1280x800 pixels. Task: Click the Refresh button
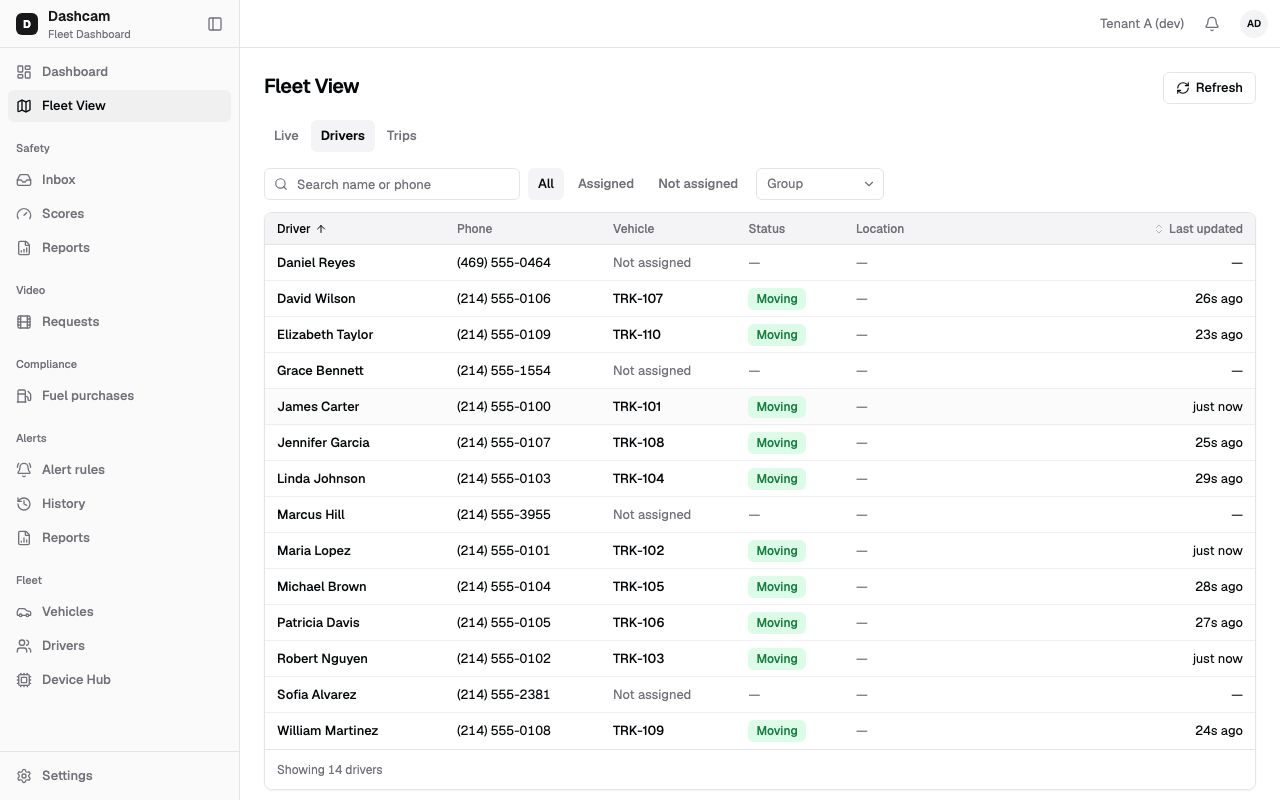(x=1209, y=88)
